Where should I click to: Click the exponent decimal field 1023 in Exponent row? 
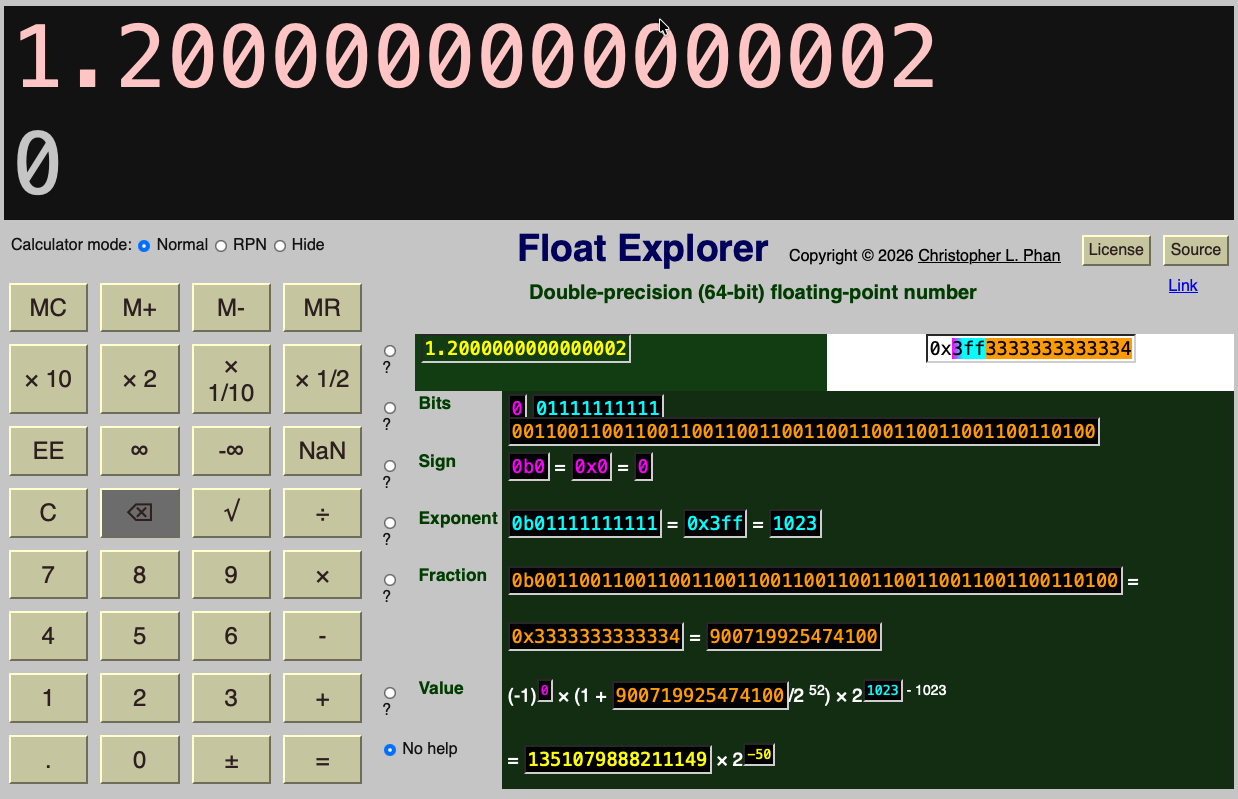(795, 523)
